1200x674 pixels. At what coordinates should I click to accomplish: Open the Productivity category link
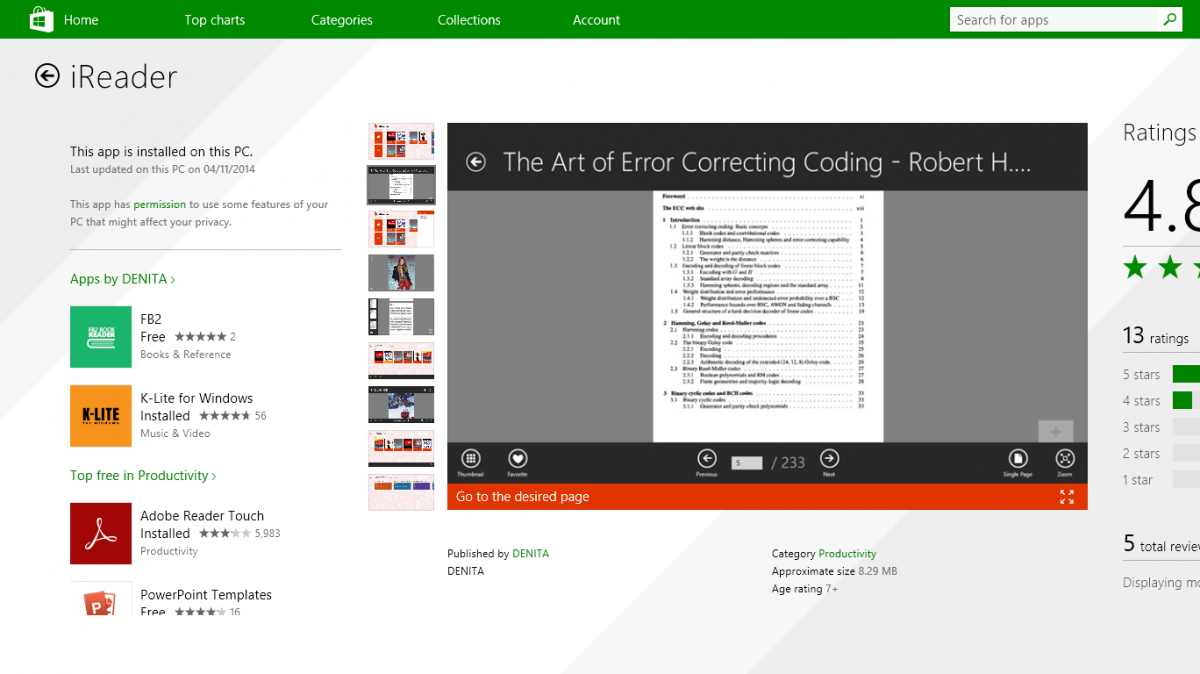pyautogui.click(x=847, y=553)
